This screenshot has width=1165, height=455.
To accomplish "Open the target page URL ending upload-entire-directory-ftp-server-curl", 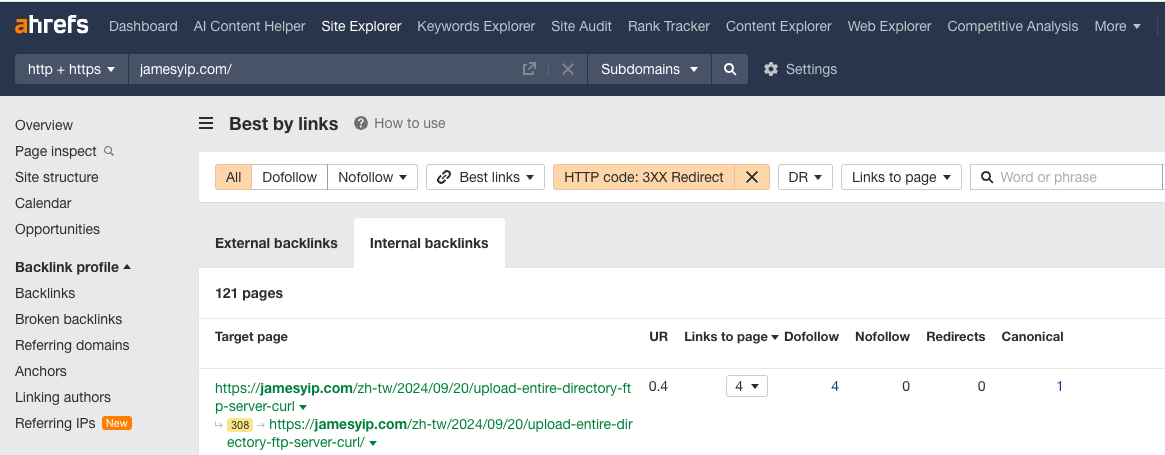I will point(423,397).
